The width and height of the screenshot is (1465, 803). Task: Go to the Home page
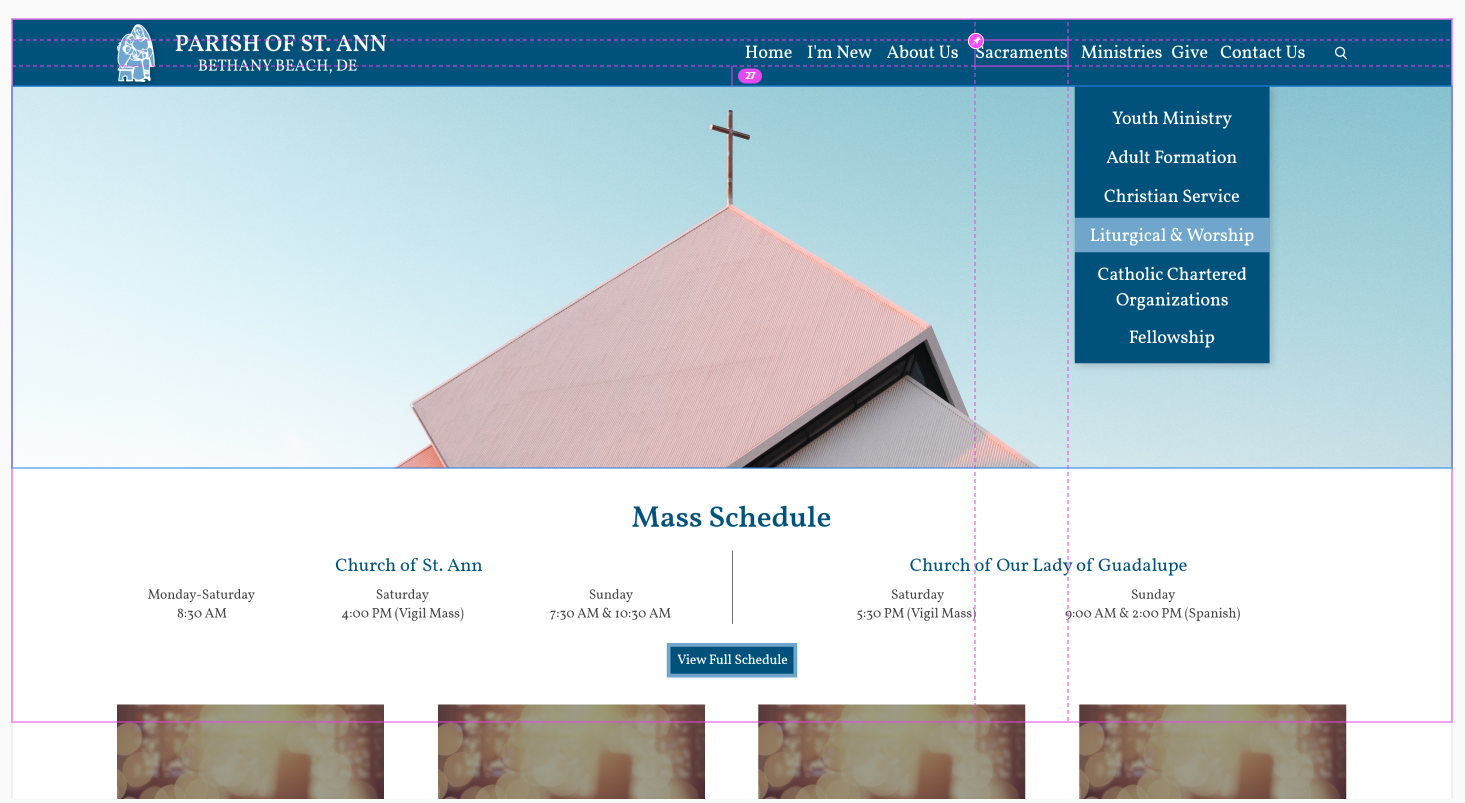click(x=768, y=53)
